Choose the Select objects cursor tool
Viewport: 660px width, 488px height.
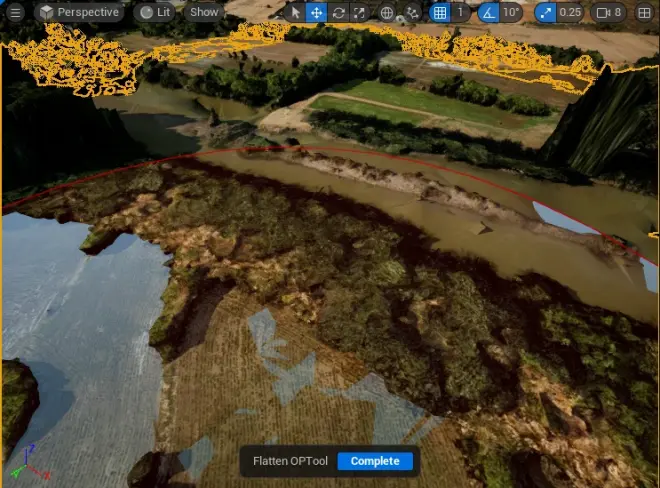295,13
